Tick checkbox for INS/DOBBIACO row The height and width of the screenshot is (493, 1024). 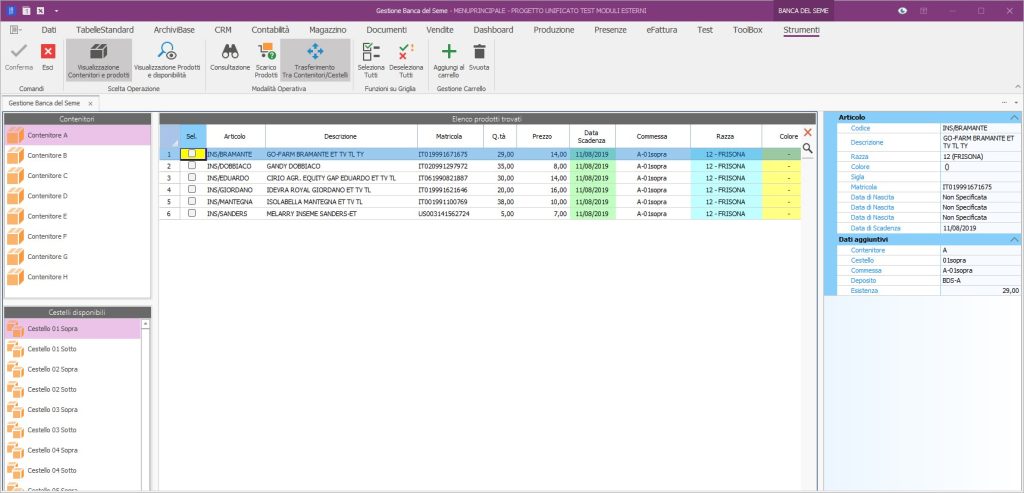pos(192,166)
